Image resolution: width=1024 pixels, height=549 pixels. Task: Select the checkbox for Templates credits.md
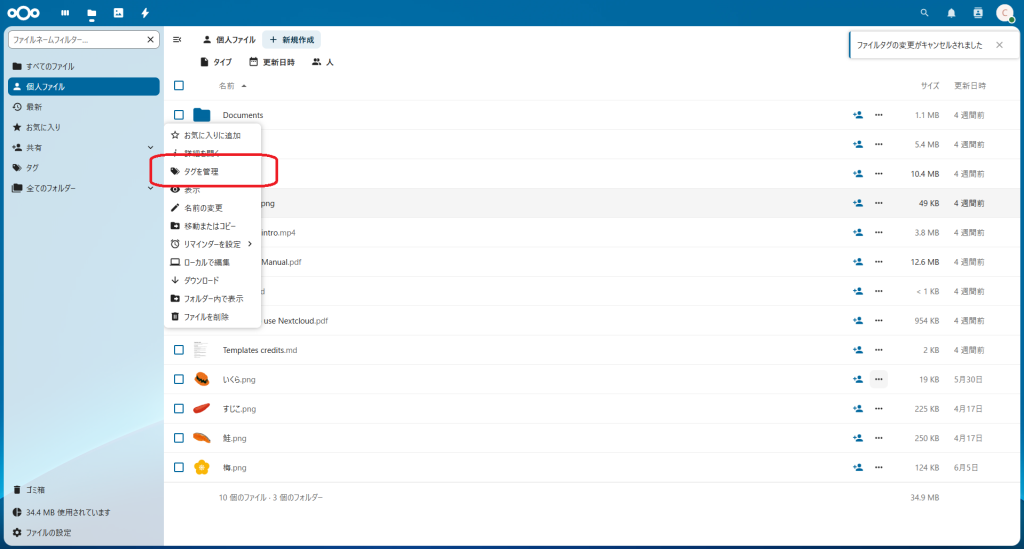179,350
